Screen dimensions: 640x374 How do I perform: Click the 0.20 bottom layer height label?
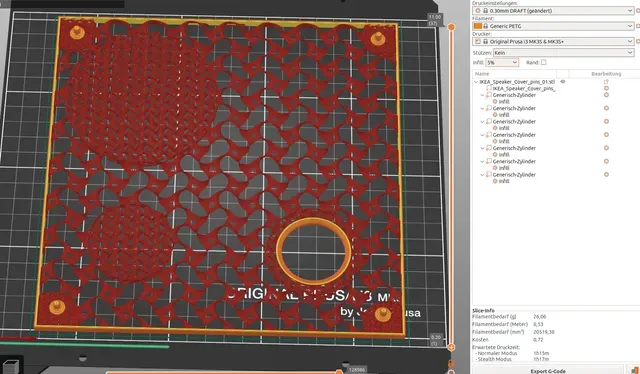click(x=436, y=340)
